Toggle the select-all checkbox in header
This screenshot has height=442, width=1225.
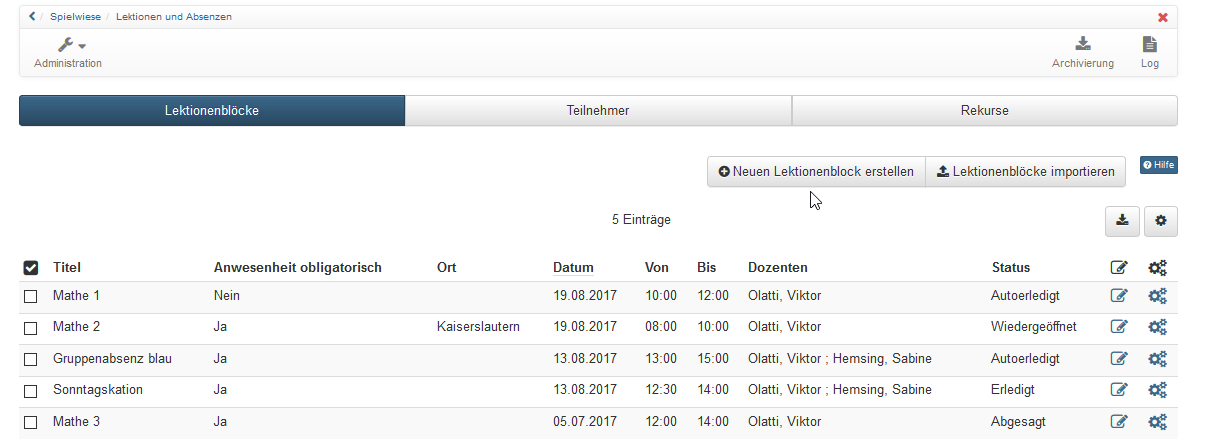coord(30,268)
